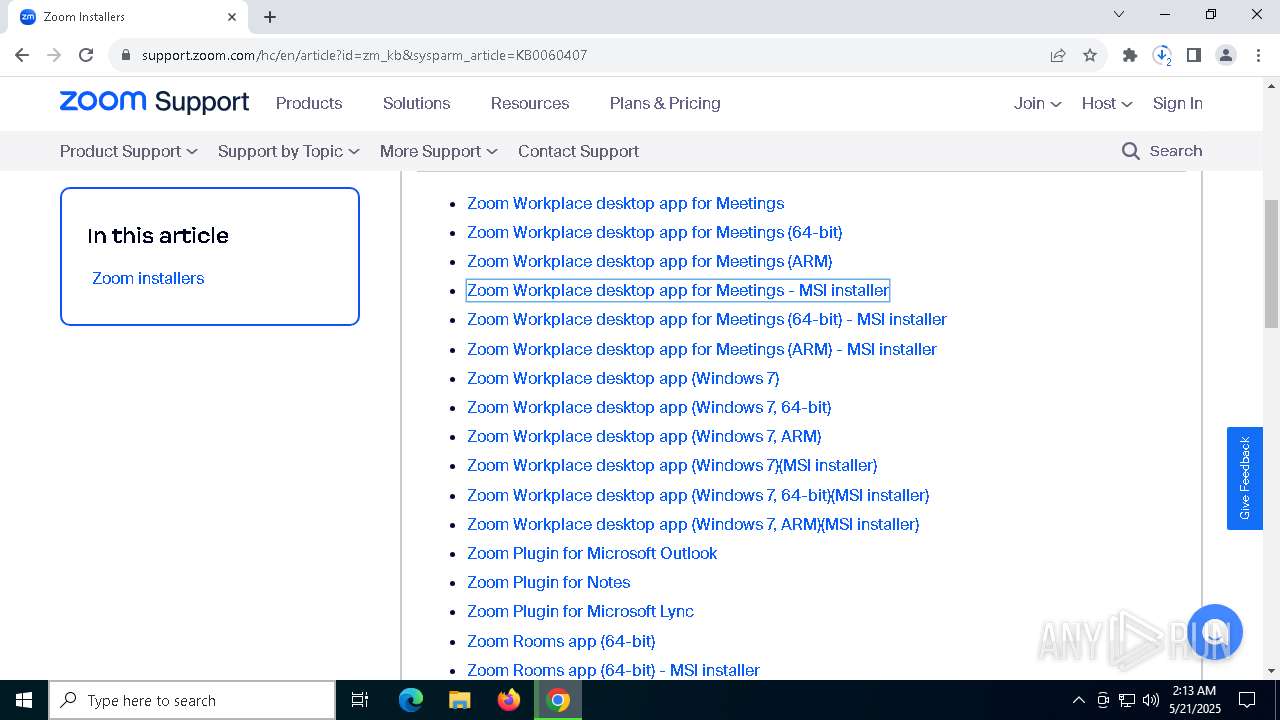Launch Firefox from the taskbar
The width and height of the screenshot is (1280, 720).
point(509,700)
